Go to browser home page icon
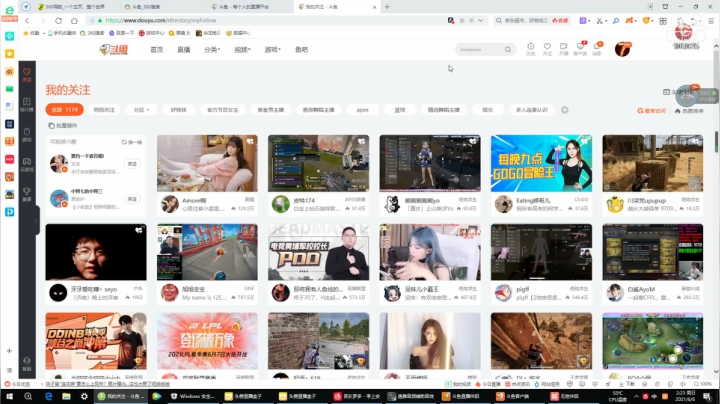The image size is (720, 404). pos(74,21)
